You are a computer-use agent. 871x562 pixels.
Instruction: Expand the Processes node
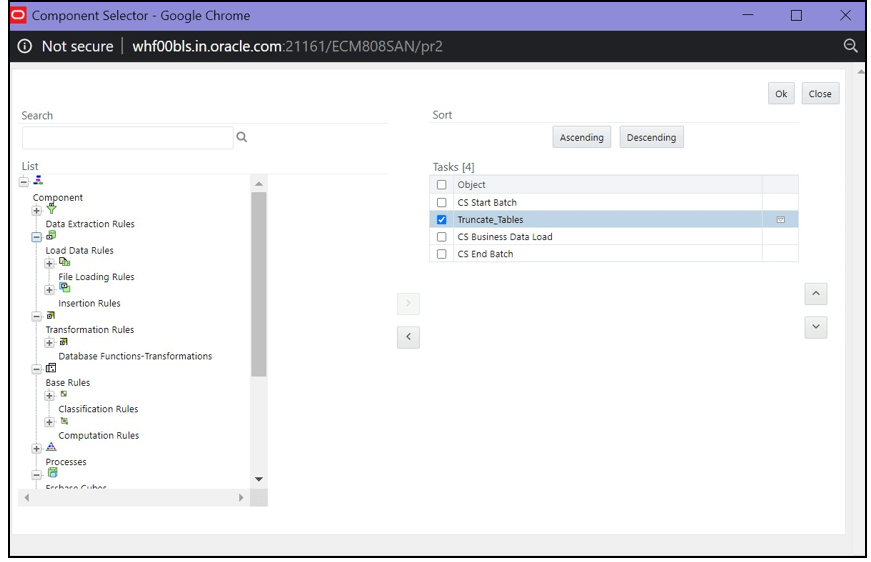tap(37, 448)
